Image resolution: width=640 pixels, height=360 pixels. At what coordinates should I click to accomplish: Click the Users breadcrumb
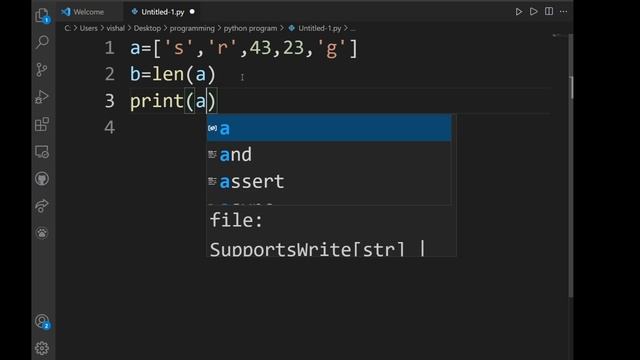click(89, 28)
